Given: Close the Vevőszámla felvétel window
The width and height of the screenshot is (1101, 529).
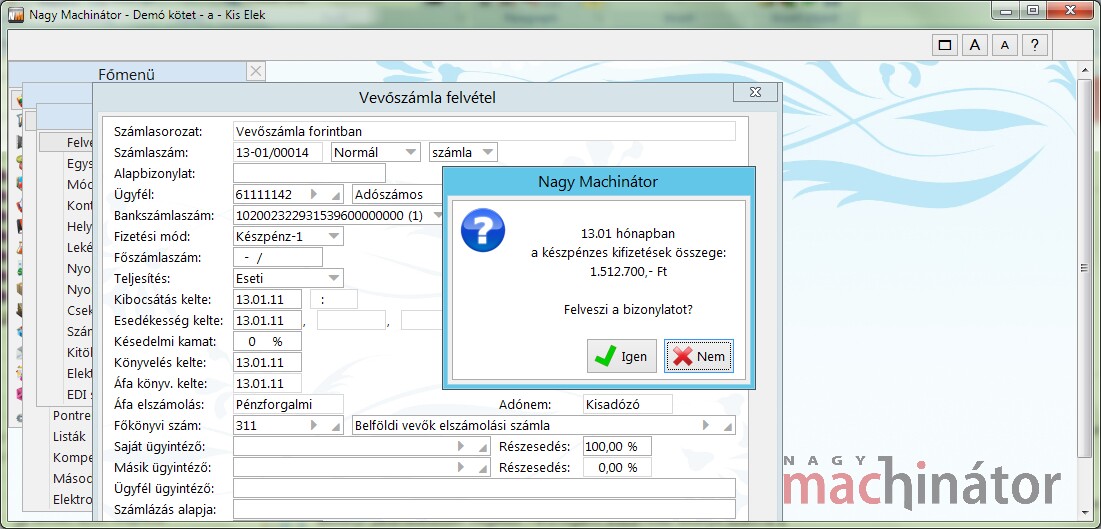Looking at the screenshot, I should coord(755,93).
